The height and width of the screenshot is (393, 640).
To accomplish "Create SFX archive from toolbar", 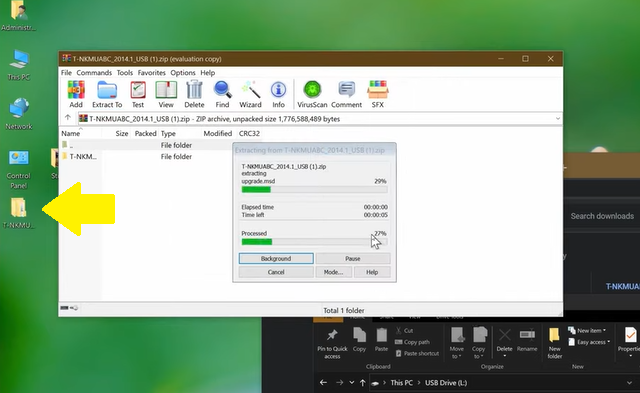I will click(378, 94).
